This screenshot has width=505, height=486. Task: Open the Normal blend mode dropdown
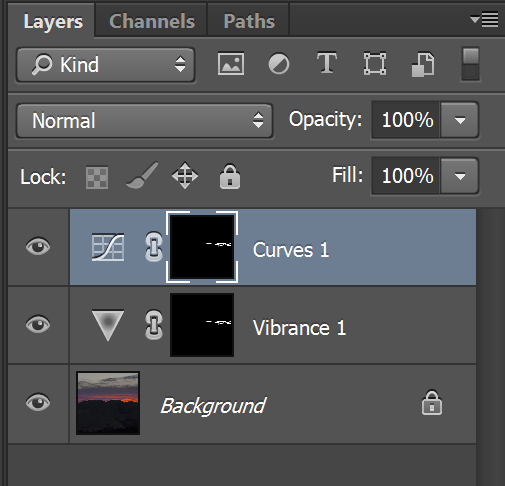click(x=144, y=121)
